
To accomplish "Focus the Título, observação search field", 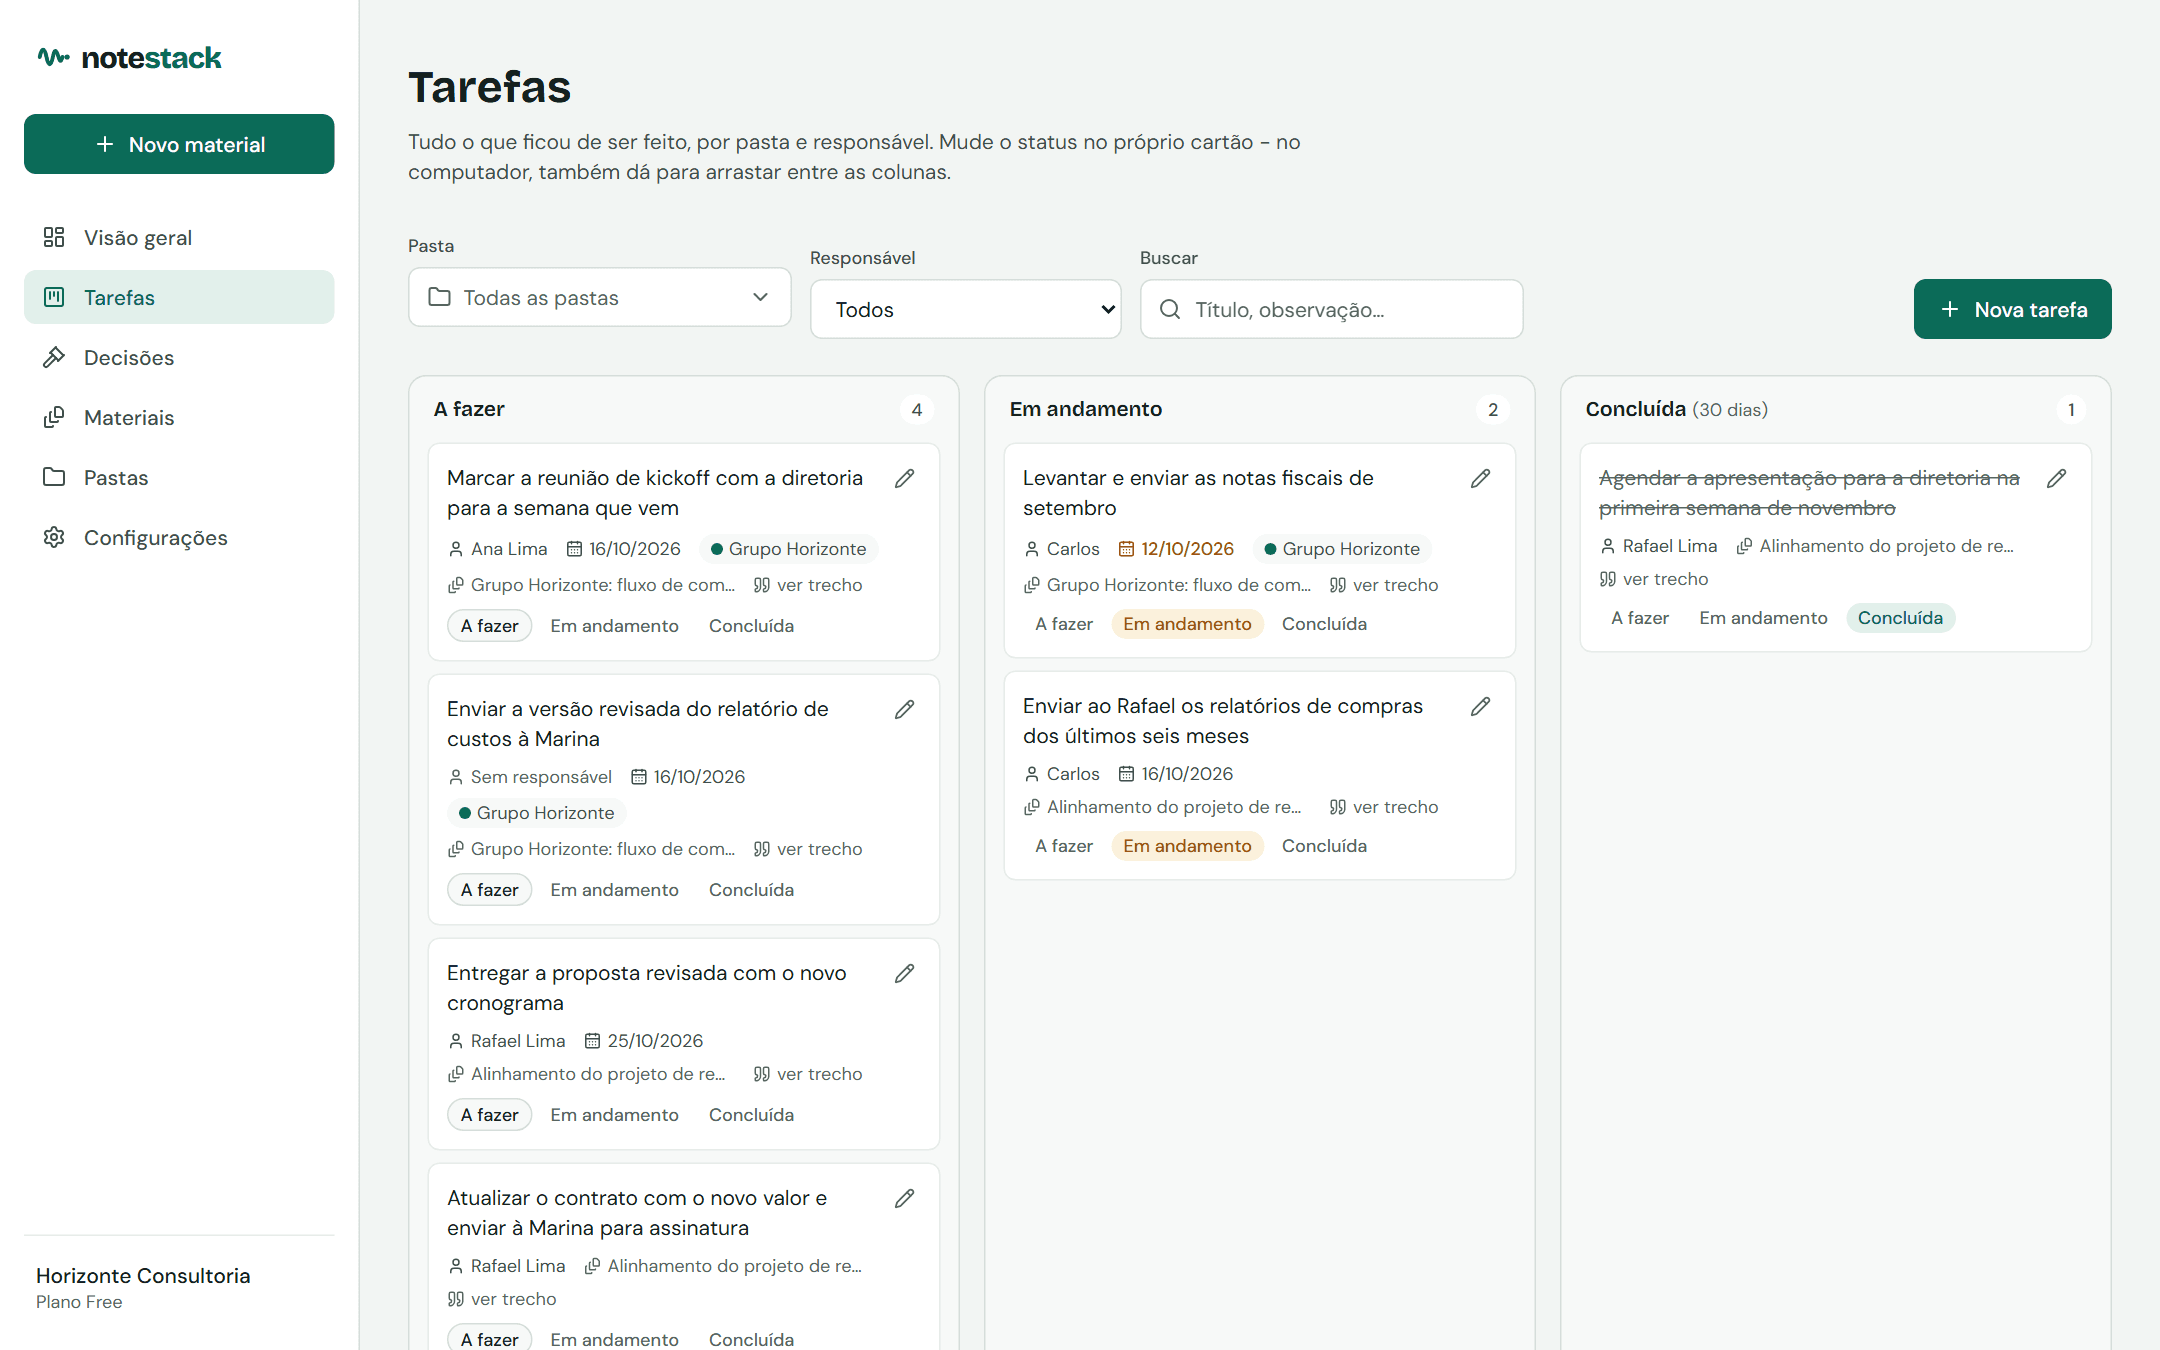I will pos(1331,309).
